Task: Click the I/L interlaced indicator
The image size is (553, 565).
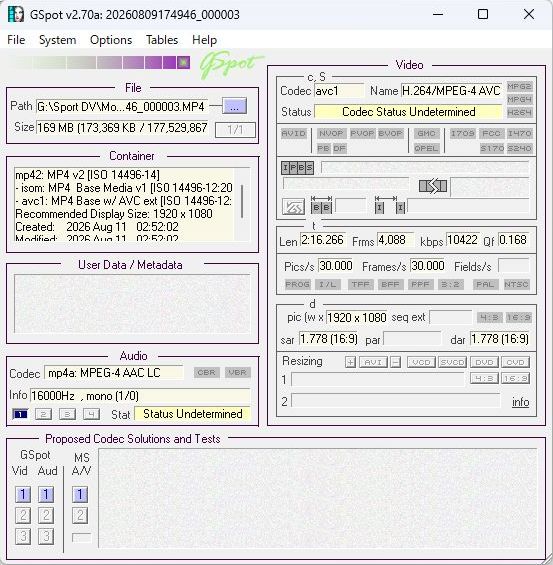Action: (x=327, y=284)
